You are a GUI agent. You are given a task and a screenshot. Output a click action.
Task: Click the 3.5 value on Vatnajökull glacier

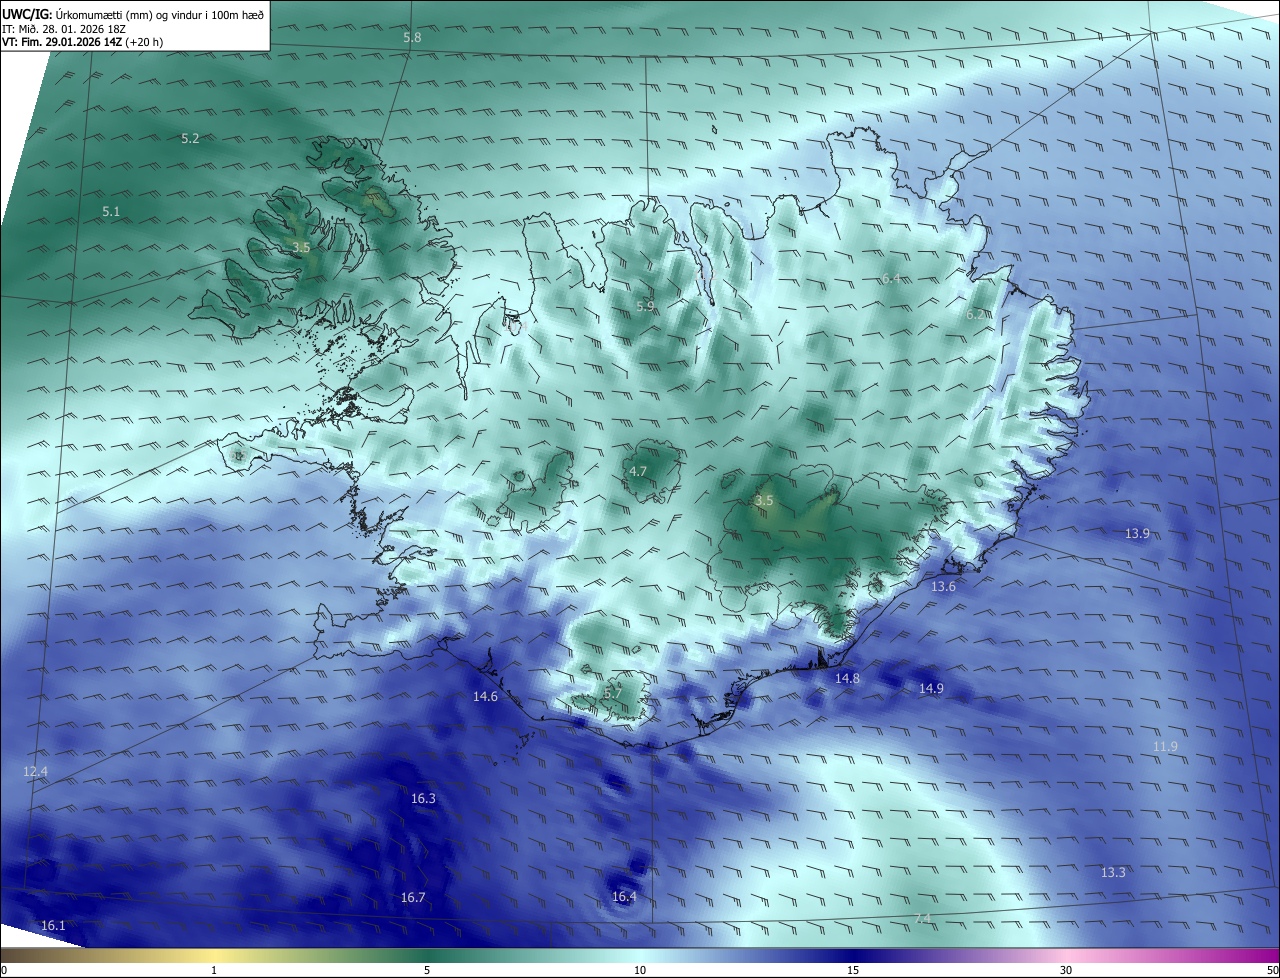(764, 500)
